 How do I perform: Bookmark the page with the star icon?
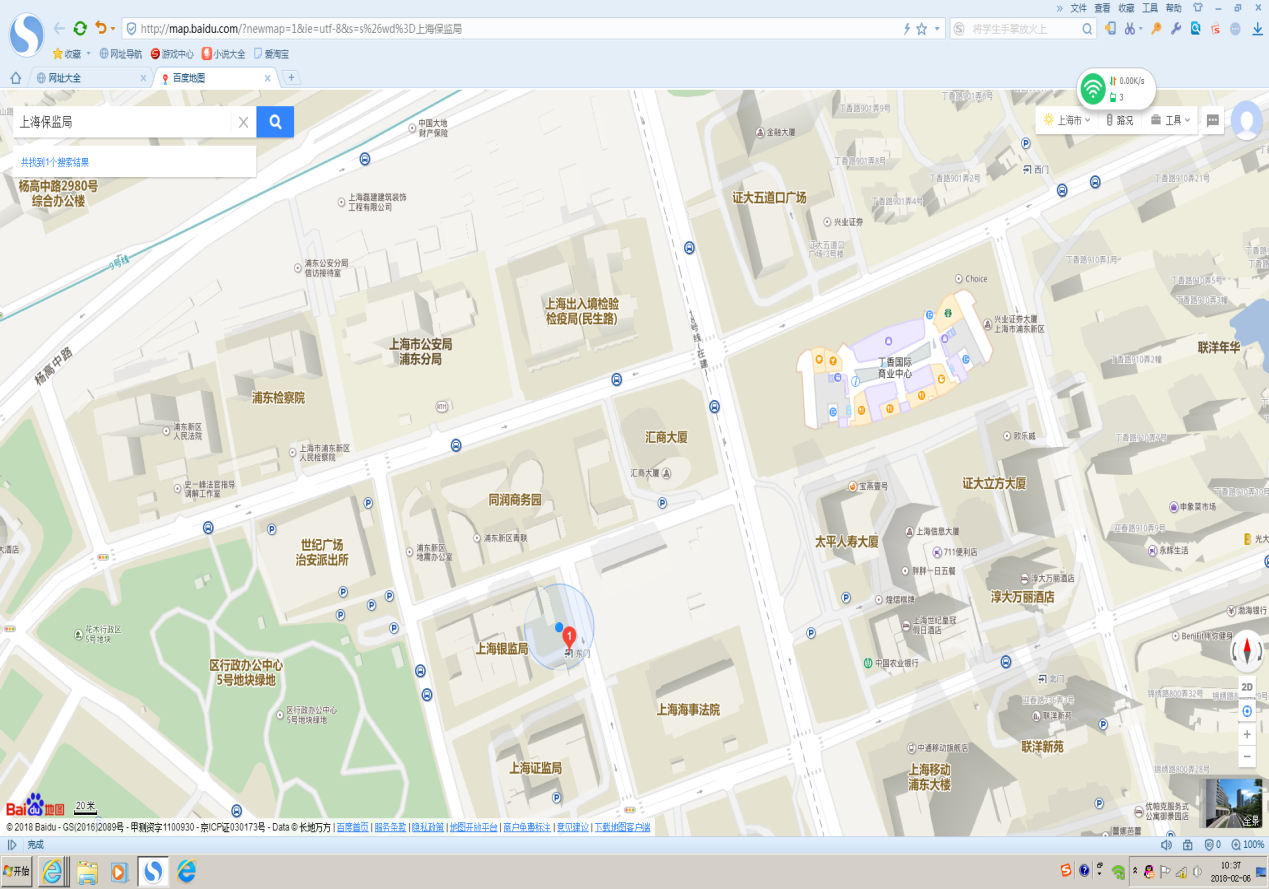click(x=921, y=29)
